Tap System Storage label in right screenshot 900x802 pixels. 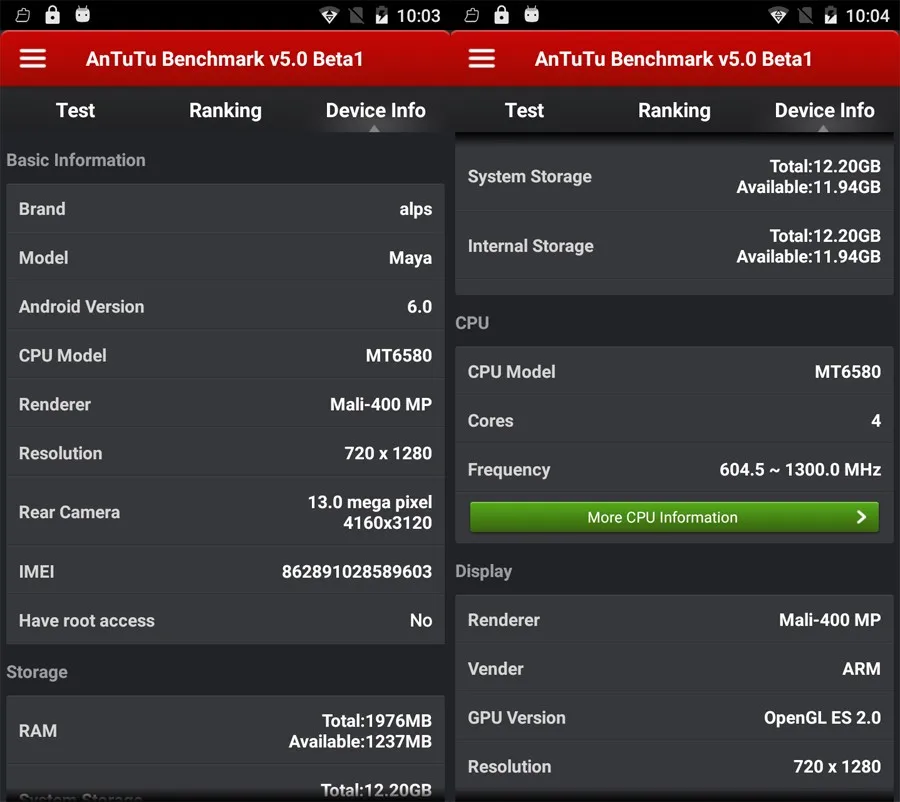tap(529, 176)
